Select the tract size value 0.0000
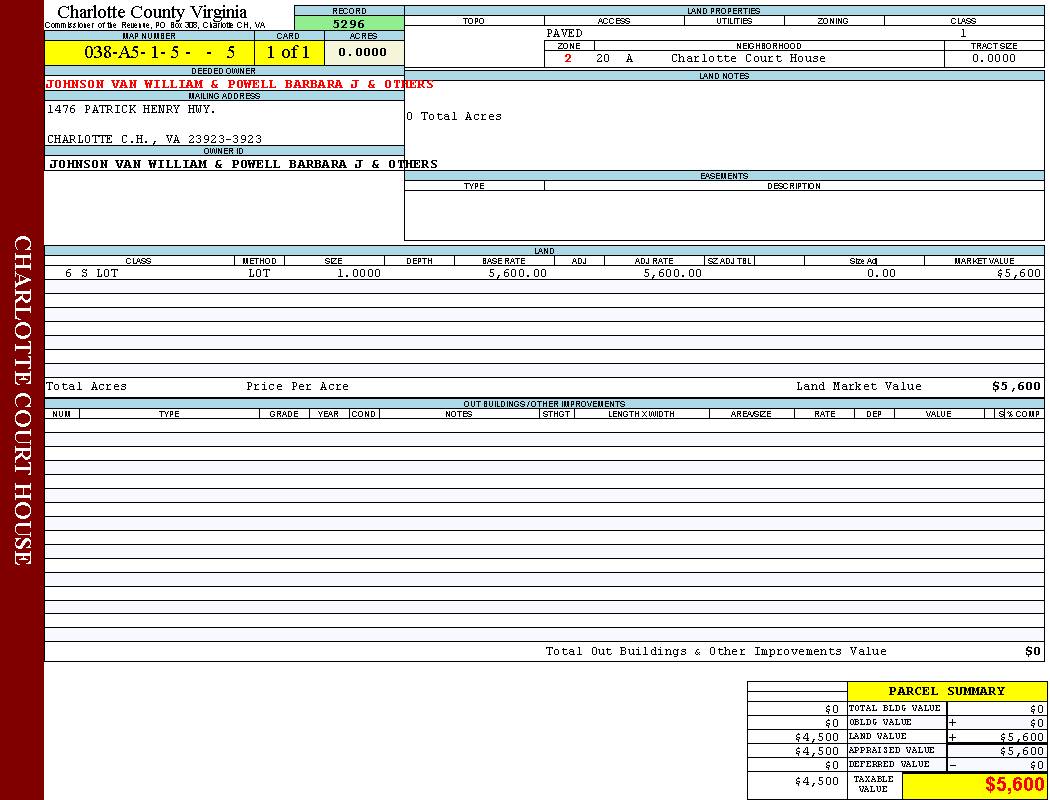Image resolution: width=1050 pixels, height=800 pixels. (x=993, y=59)
